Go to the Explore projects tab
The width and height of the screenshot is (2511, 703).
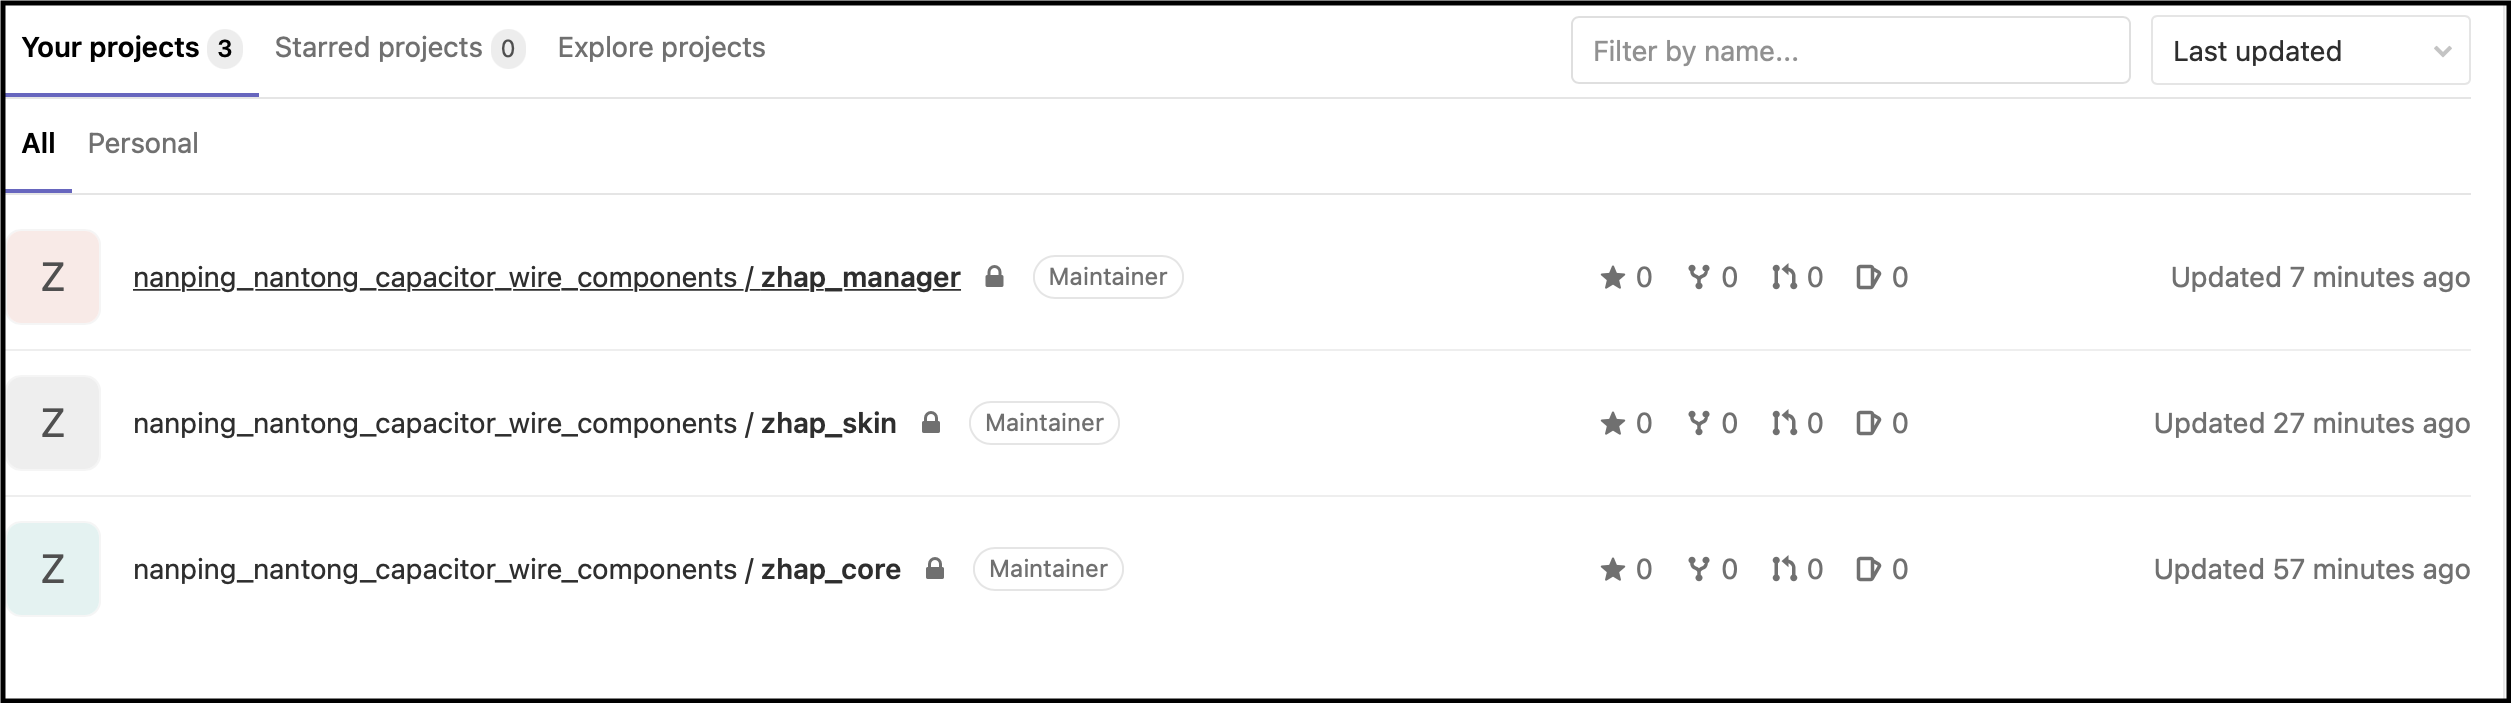[661, 48]
